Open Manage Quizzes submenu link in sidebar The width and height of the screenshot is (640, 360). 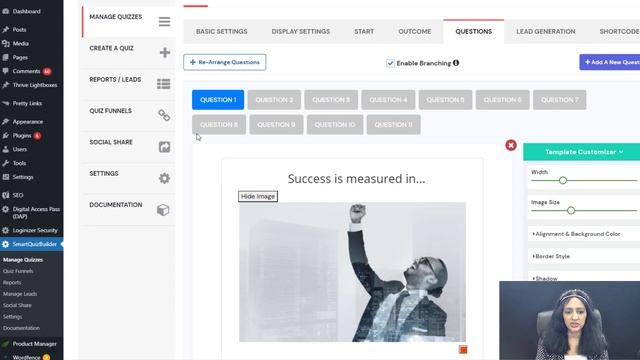pos(23,260)
